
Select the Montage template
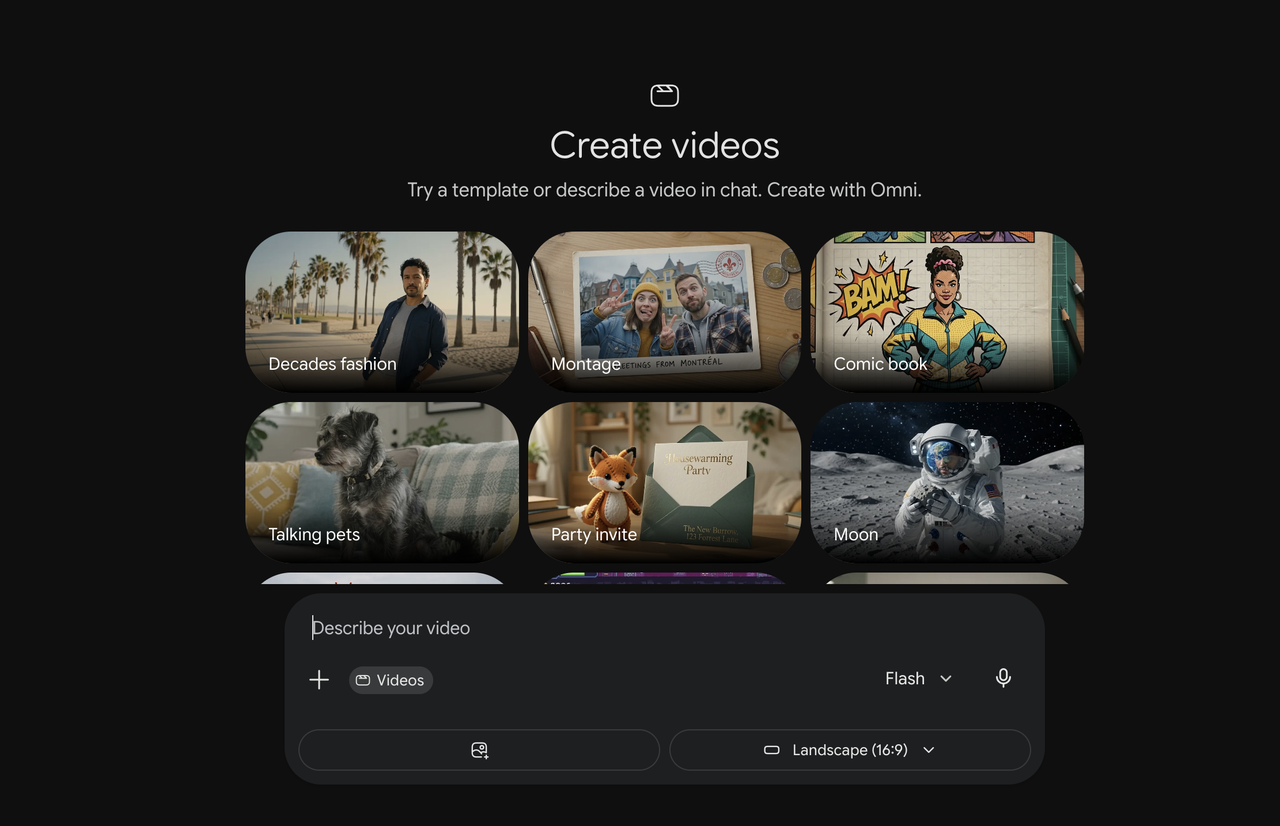[x=665, y=312]
